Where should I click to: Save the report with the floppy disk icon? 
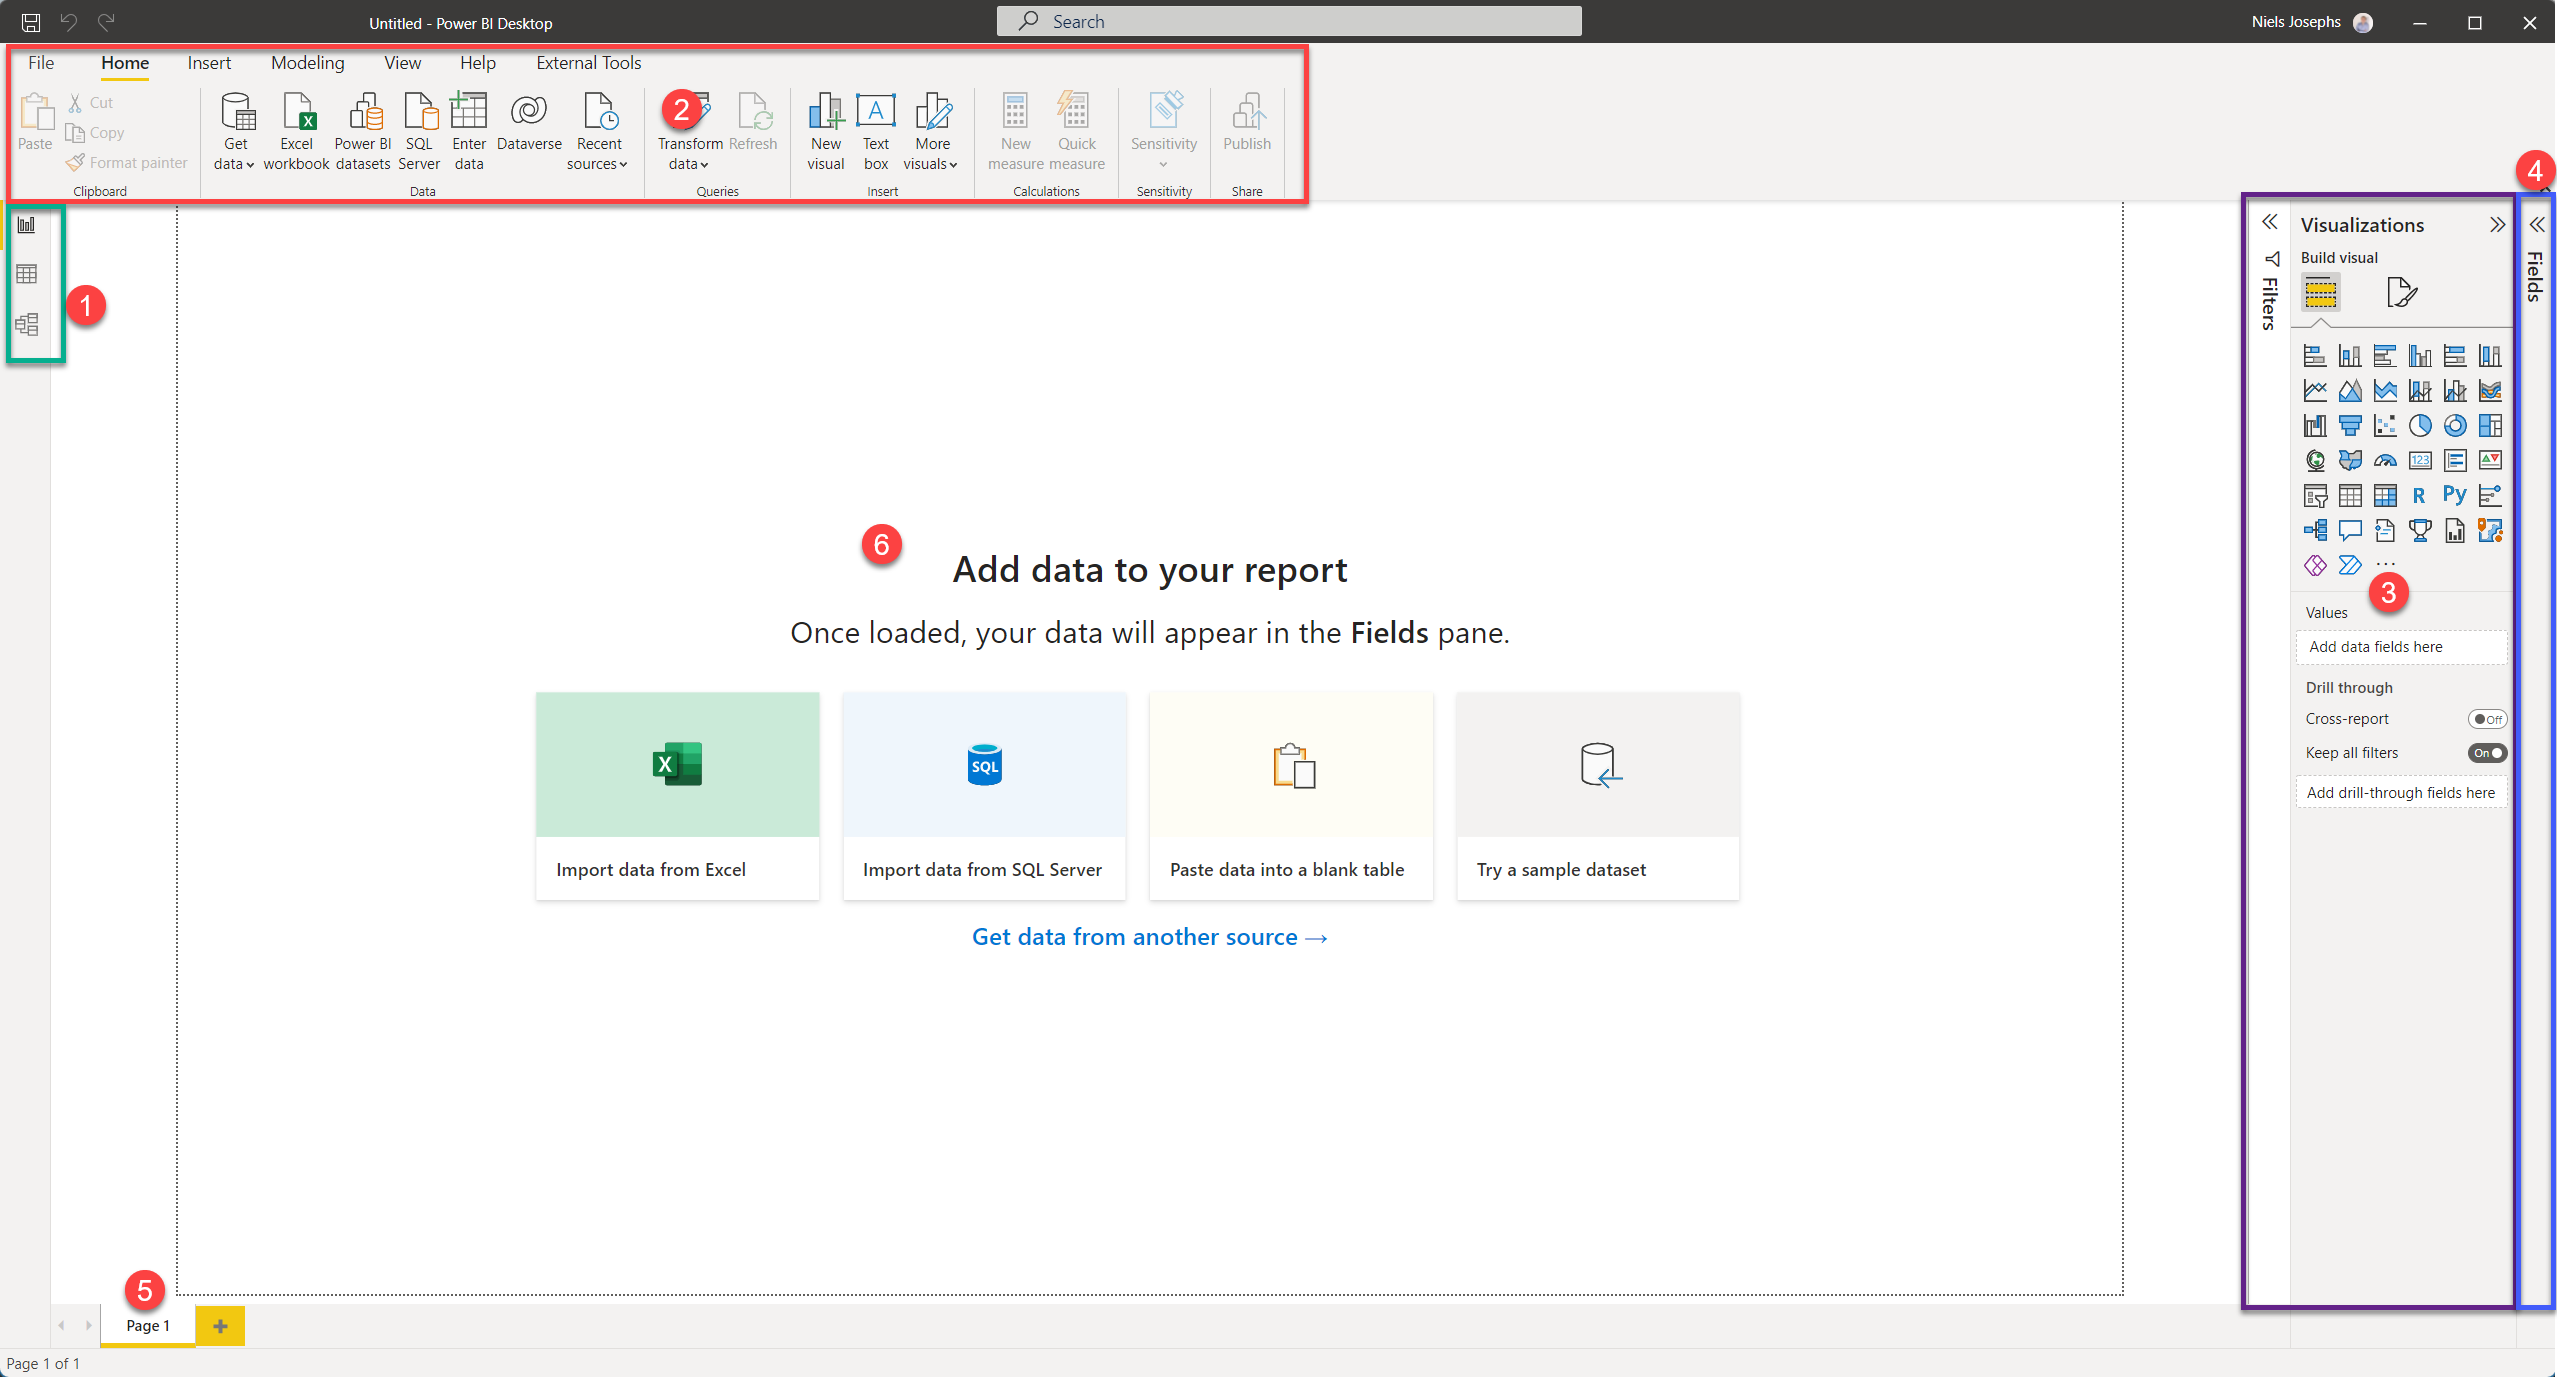[x=31, y=22]
